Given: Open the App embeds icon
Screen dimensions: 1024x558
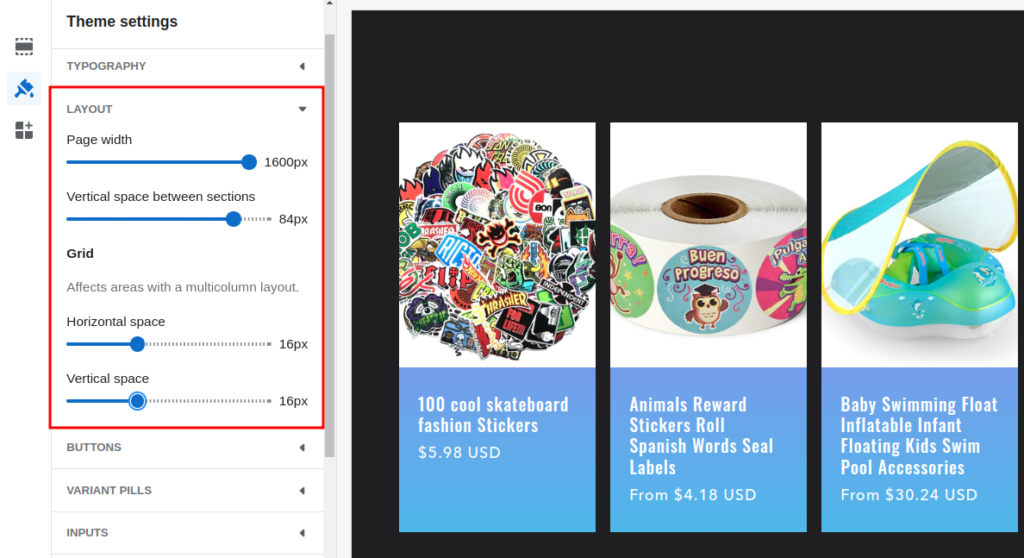Looking at the screenshot, I should [x=24, y=130].
